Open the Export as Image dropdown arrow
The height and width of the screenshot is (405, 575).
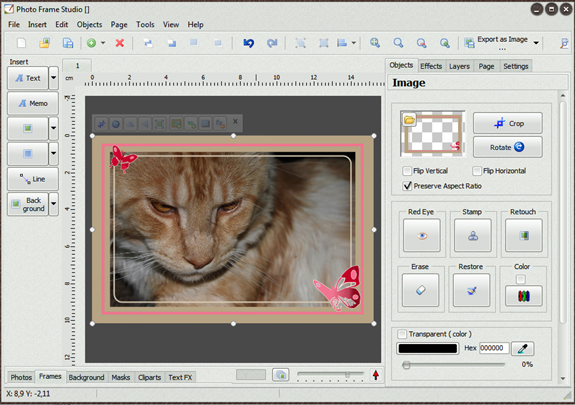536,43
